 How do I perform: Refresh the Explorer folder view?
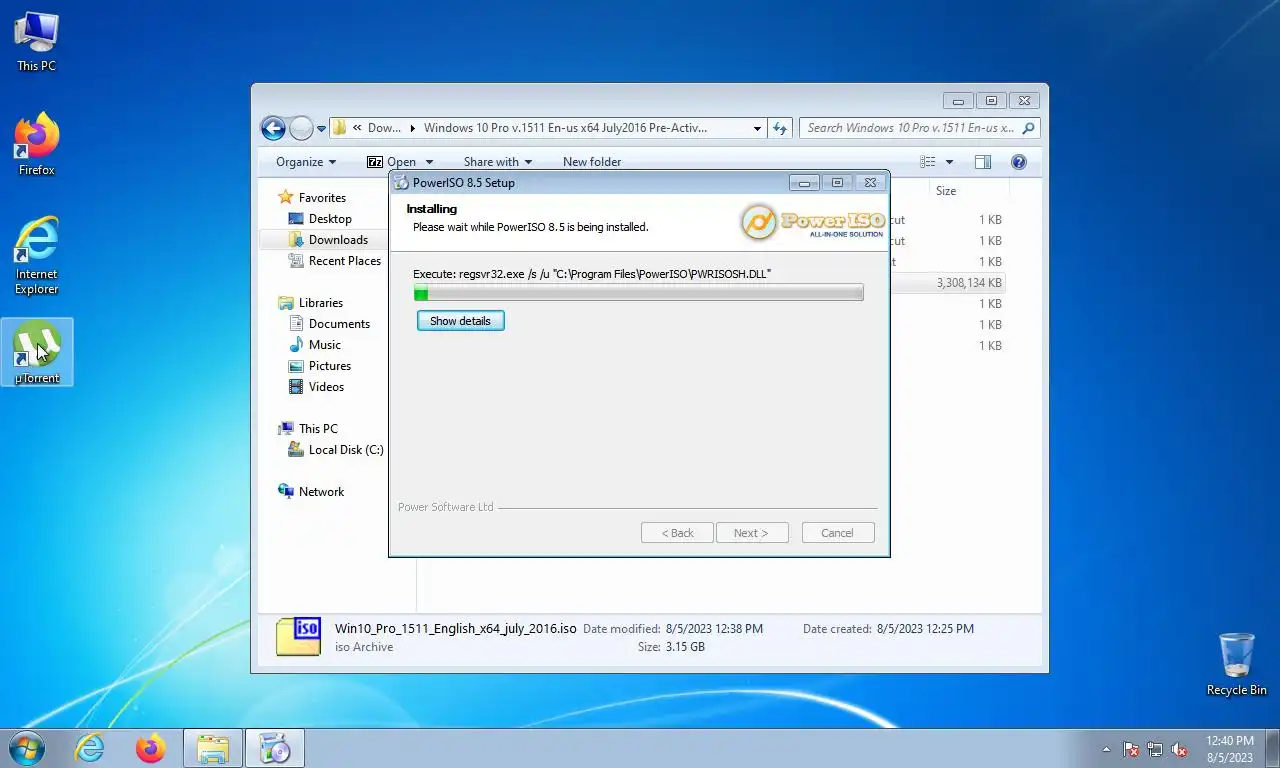tap(780, 128)
